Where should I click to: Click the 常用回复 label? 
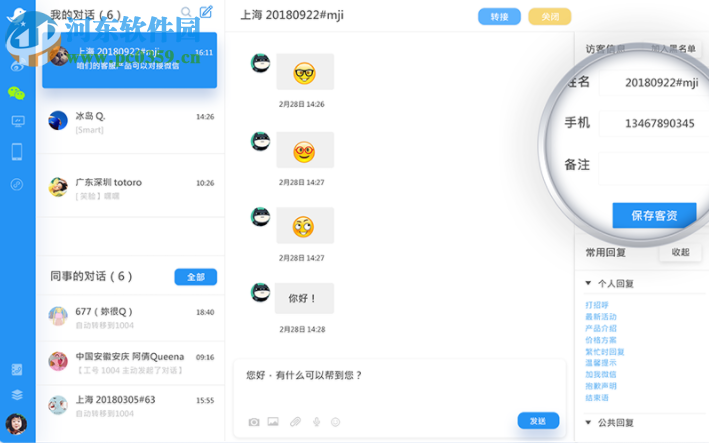(605, 252)
